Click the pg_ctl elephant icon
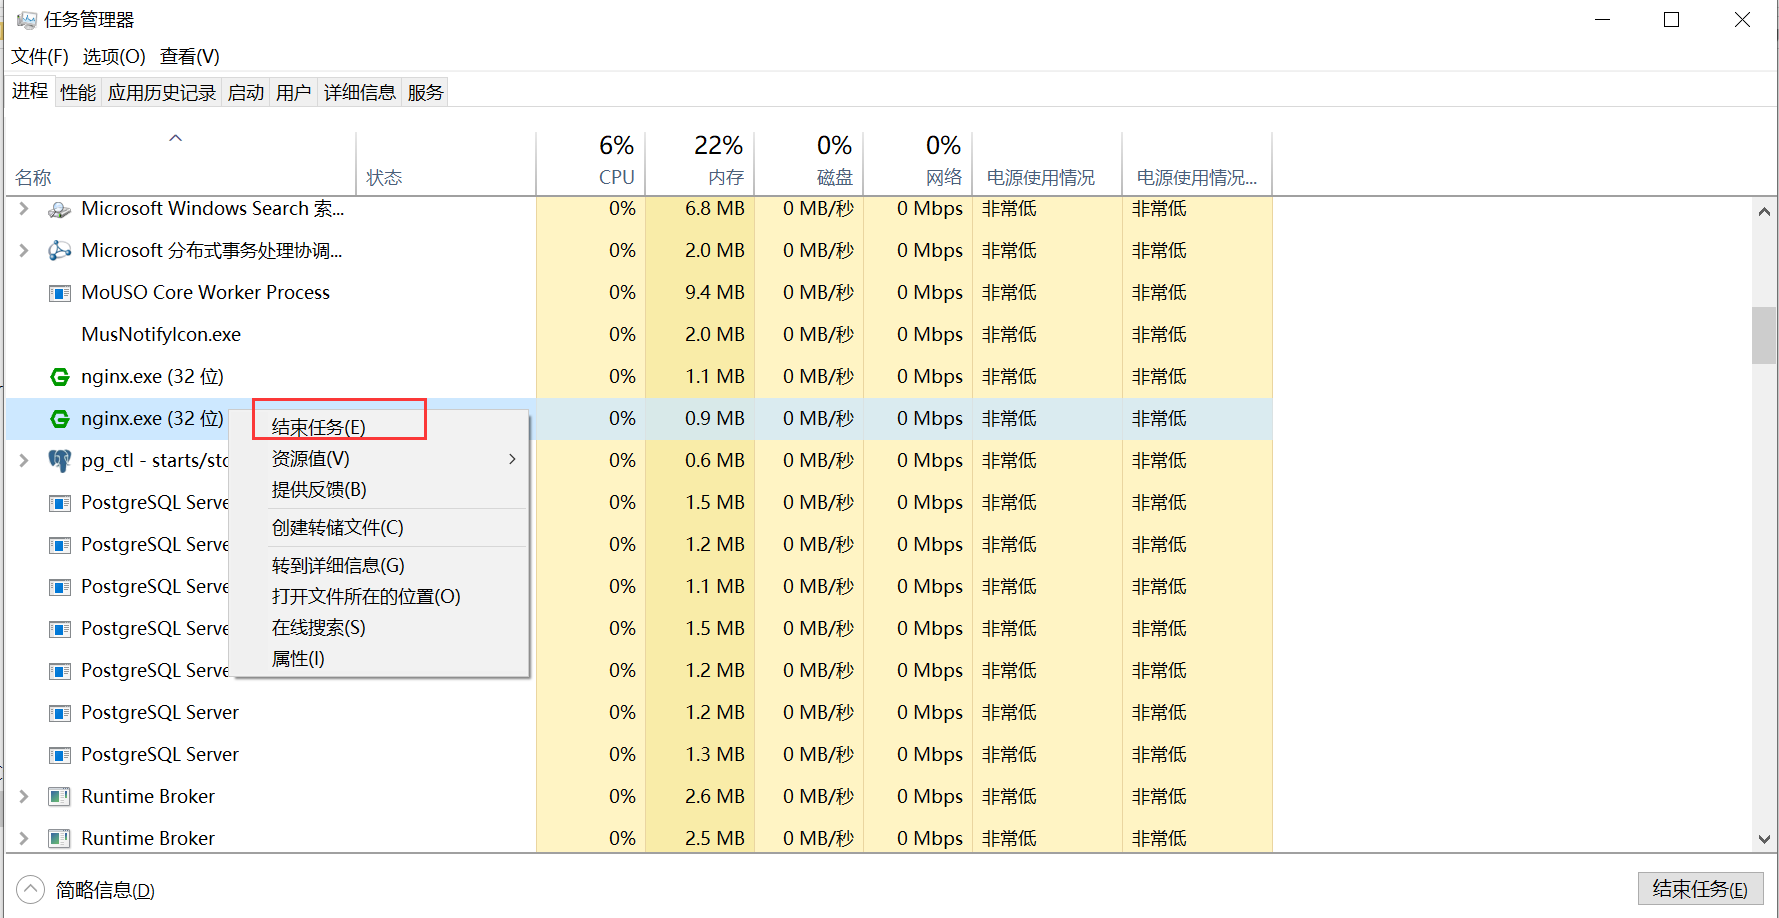This screenshot has height=918, width=1779. [60, 461]
